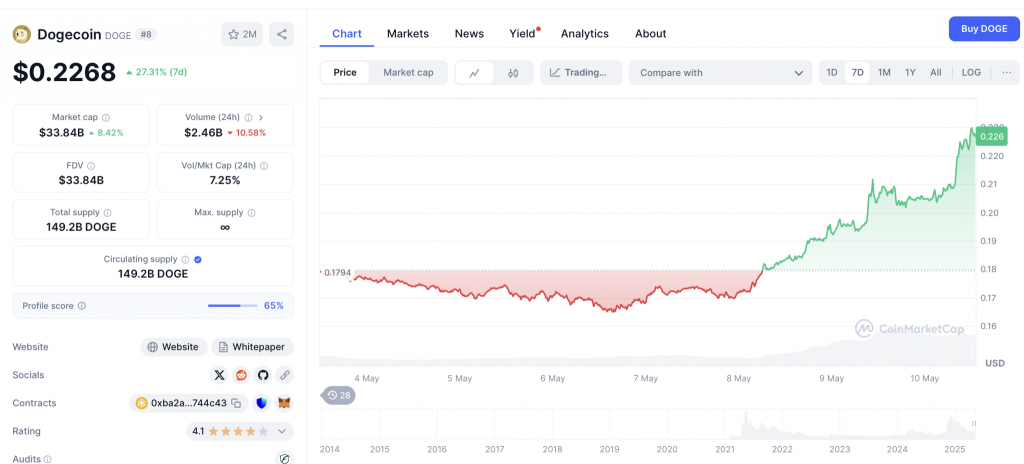The height and width of the screenshot is (464, 1024).
Task: Click the share icon next to Dogecoin
Action: 281,35
